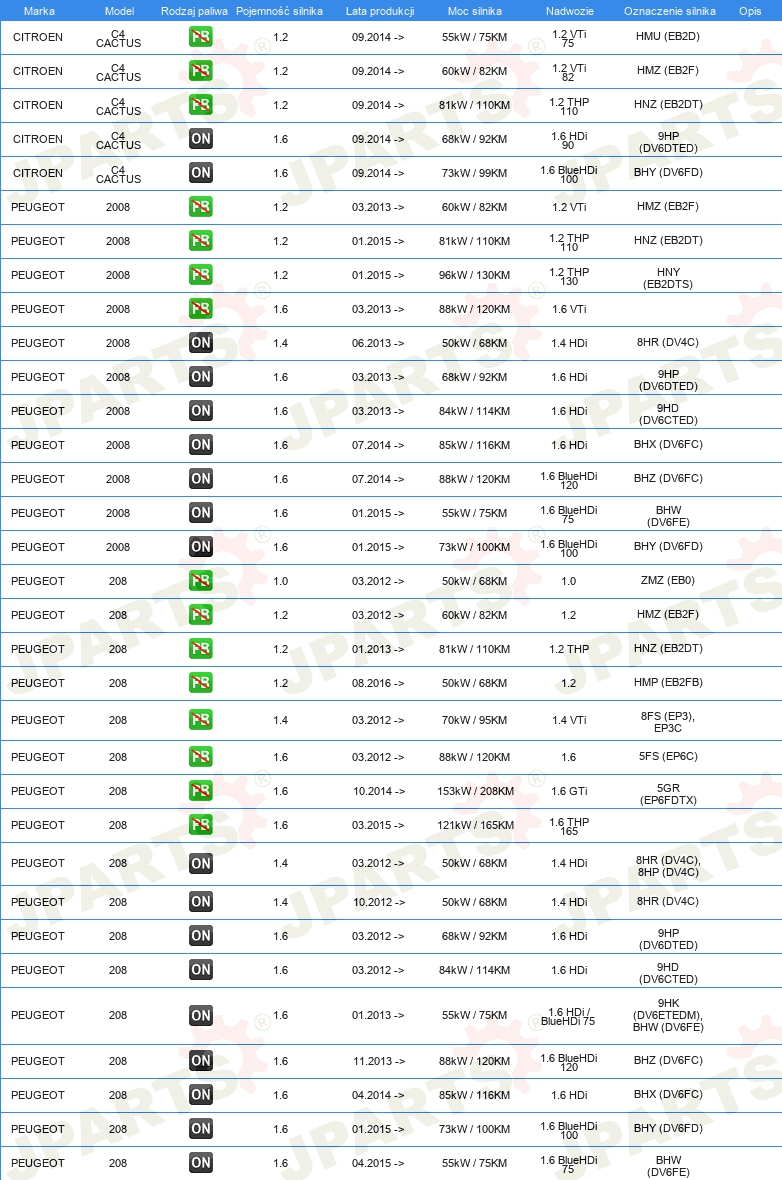
Task: Select the 'HMP (EB2FB)' engine code
Action: [668, 683]
